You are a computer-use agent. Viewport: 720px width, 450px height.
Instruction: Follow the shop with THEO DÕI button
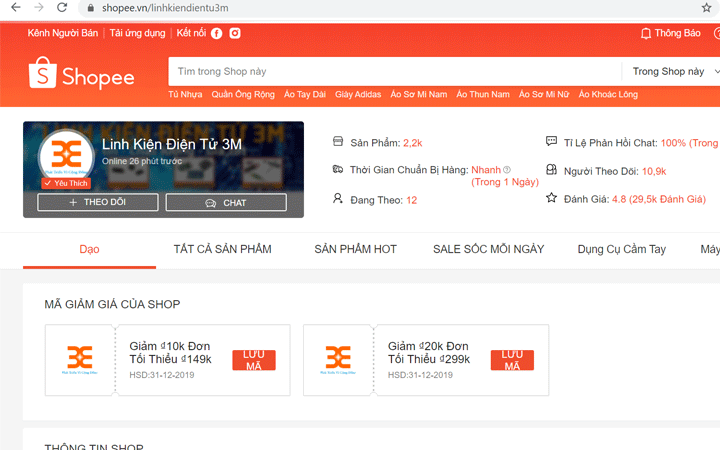click(98, 202)
